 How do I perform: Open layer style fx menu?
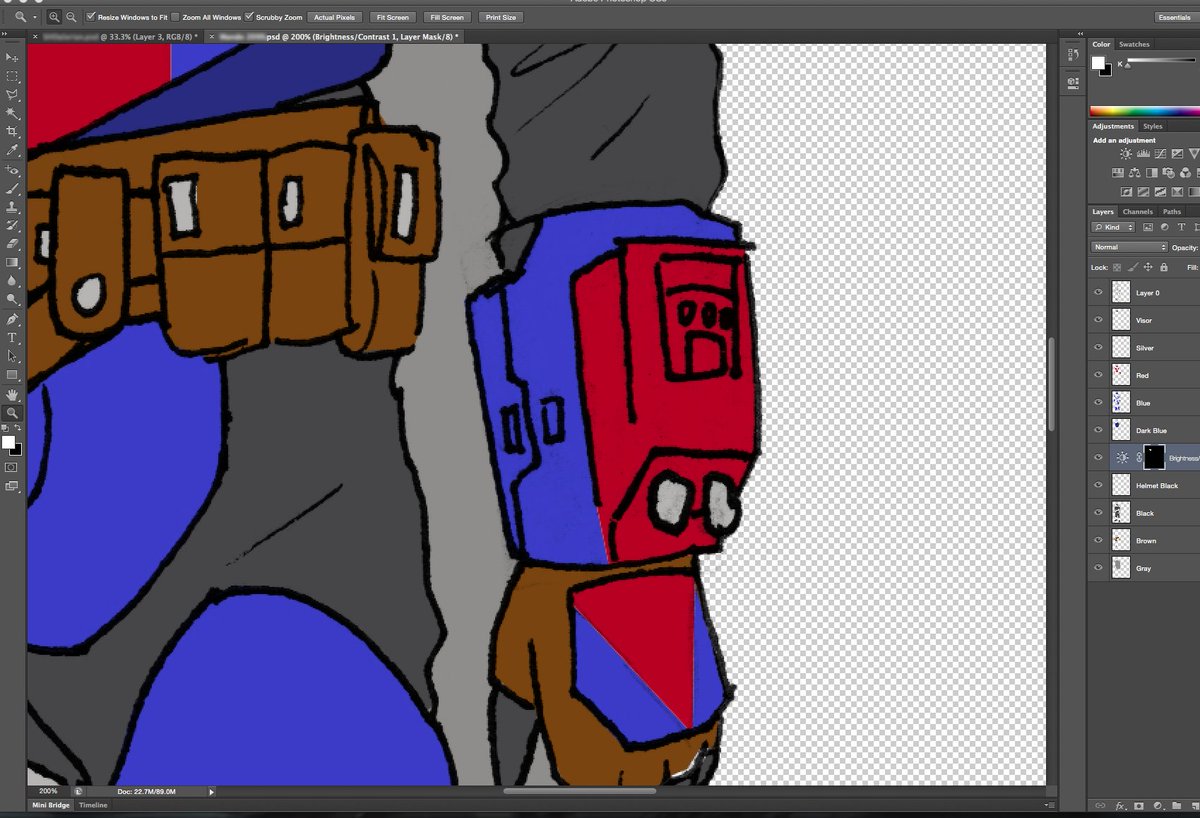(x=1120, y=805)
